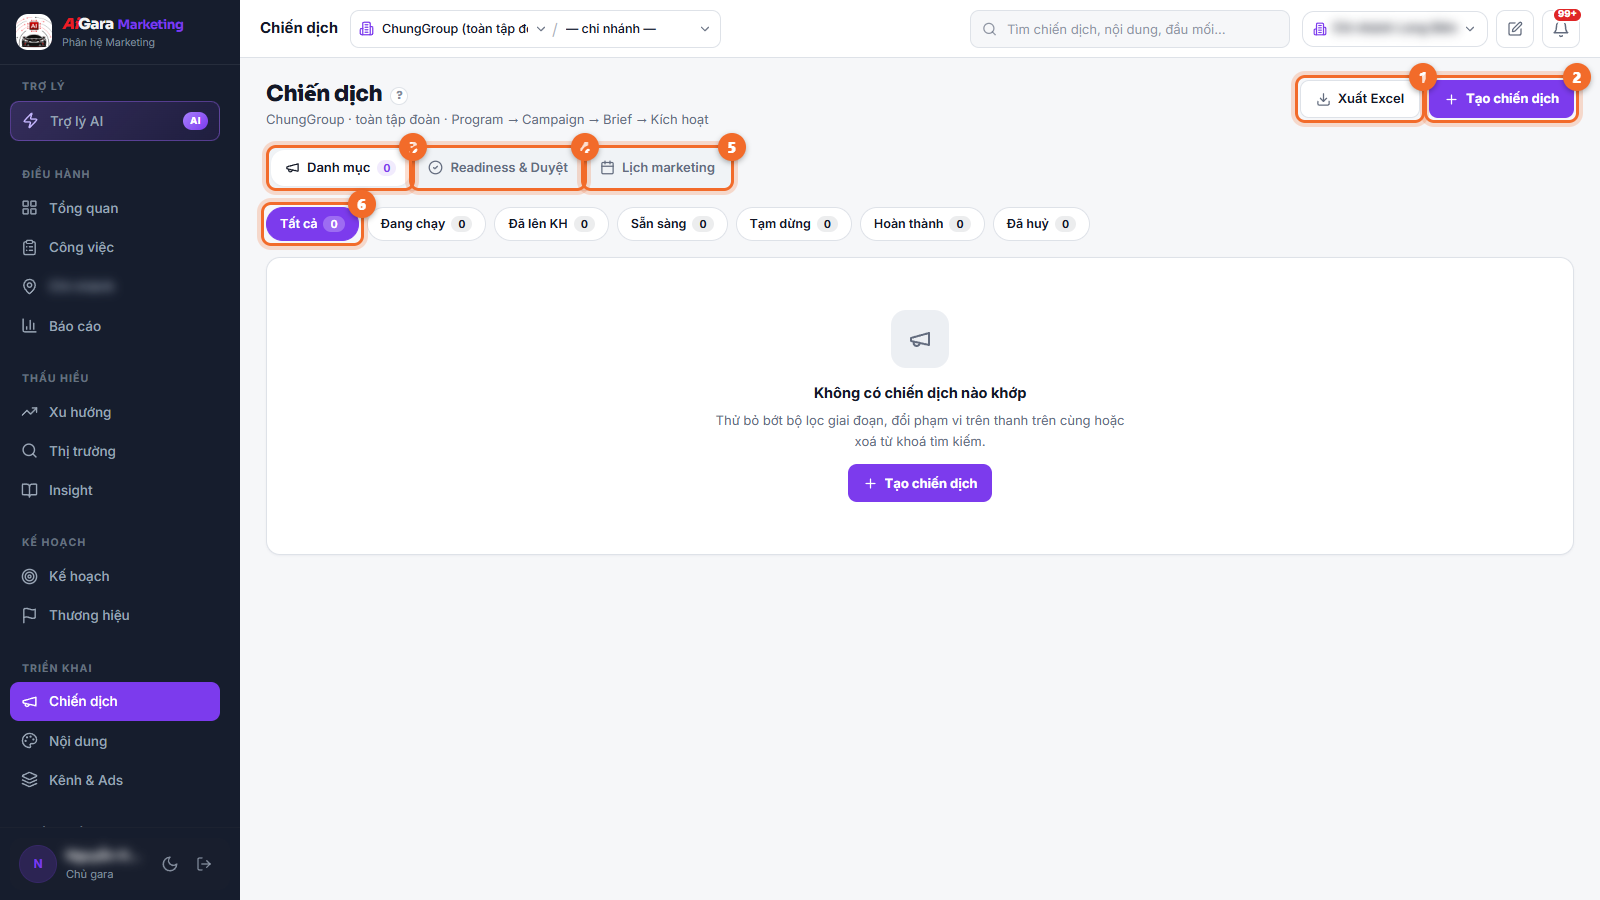1600x900 pixels.
Task: Open Công việc tasks page
Action: tap(115, 247)
